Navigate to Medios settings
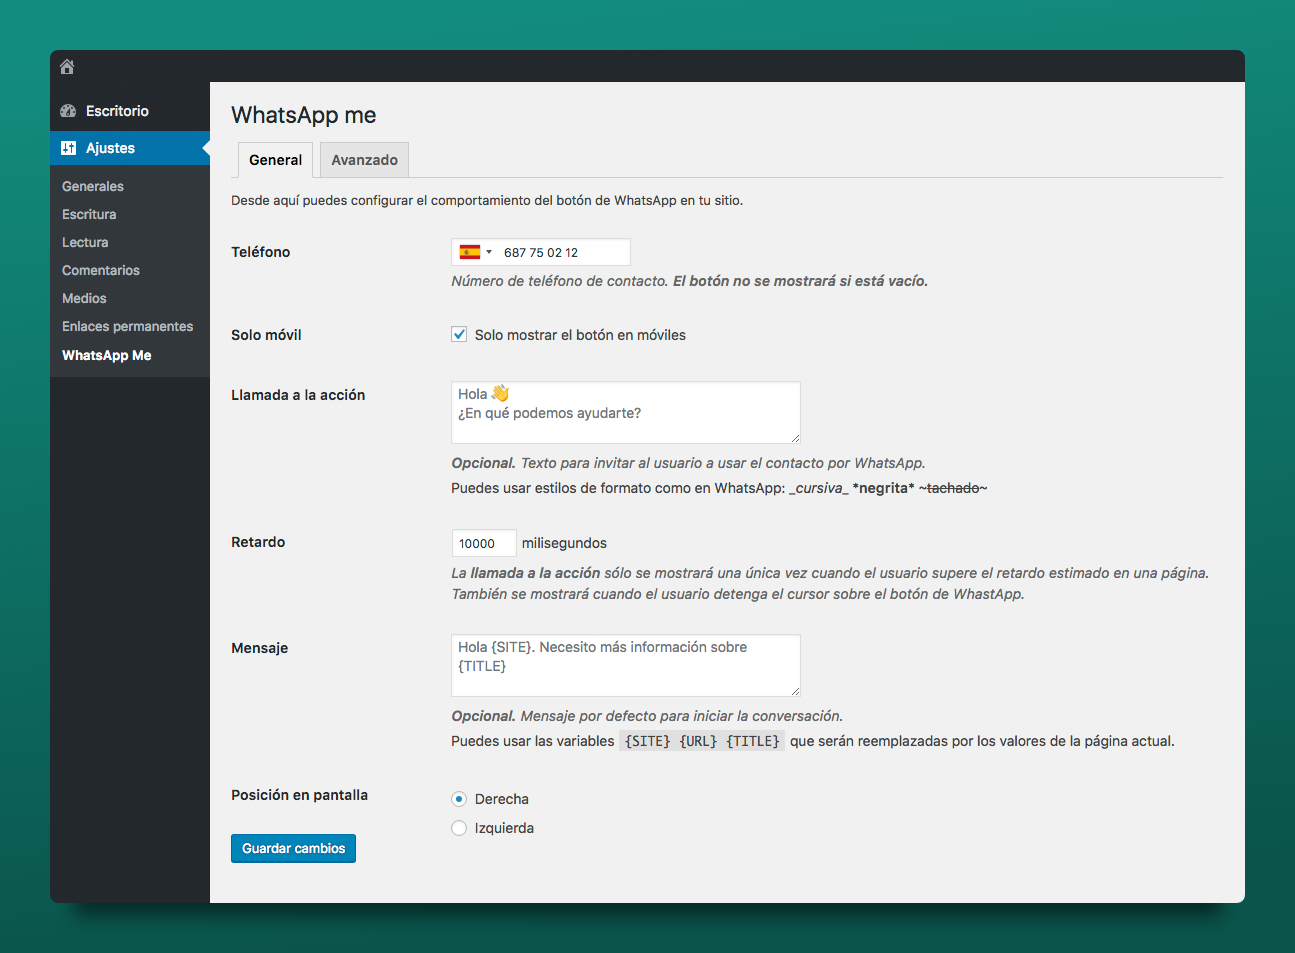The height and width of the screenshot is (953, 1295). click(84, 298)
